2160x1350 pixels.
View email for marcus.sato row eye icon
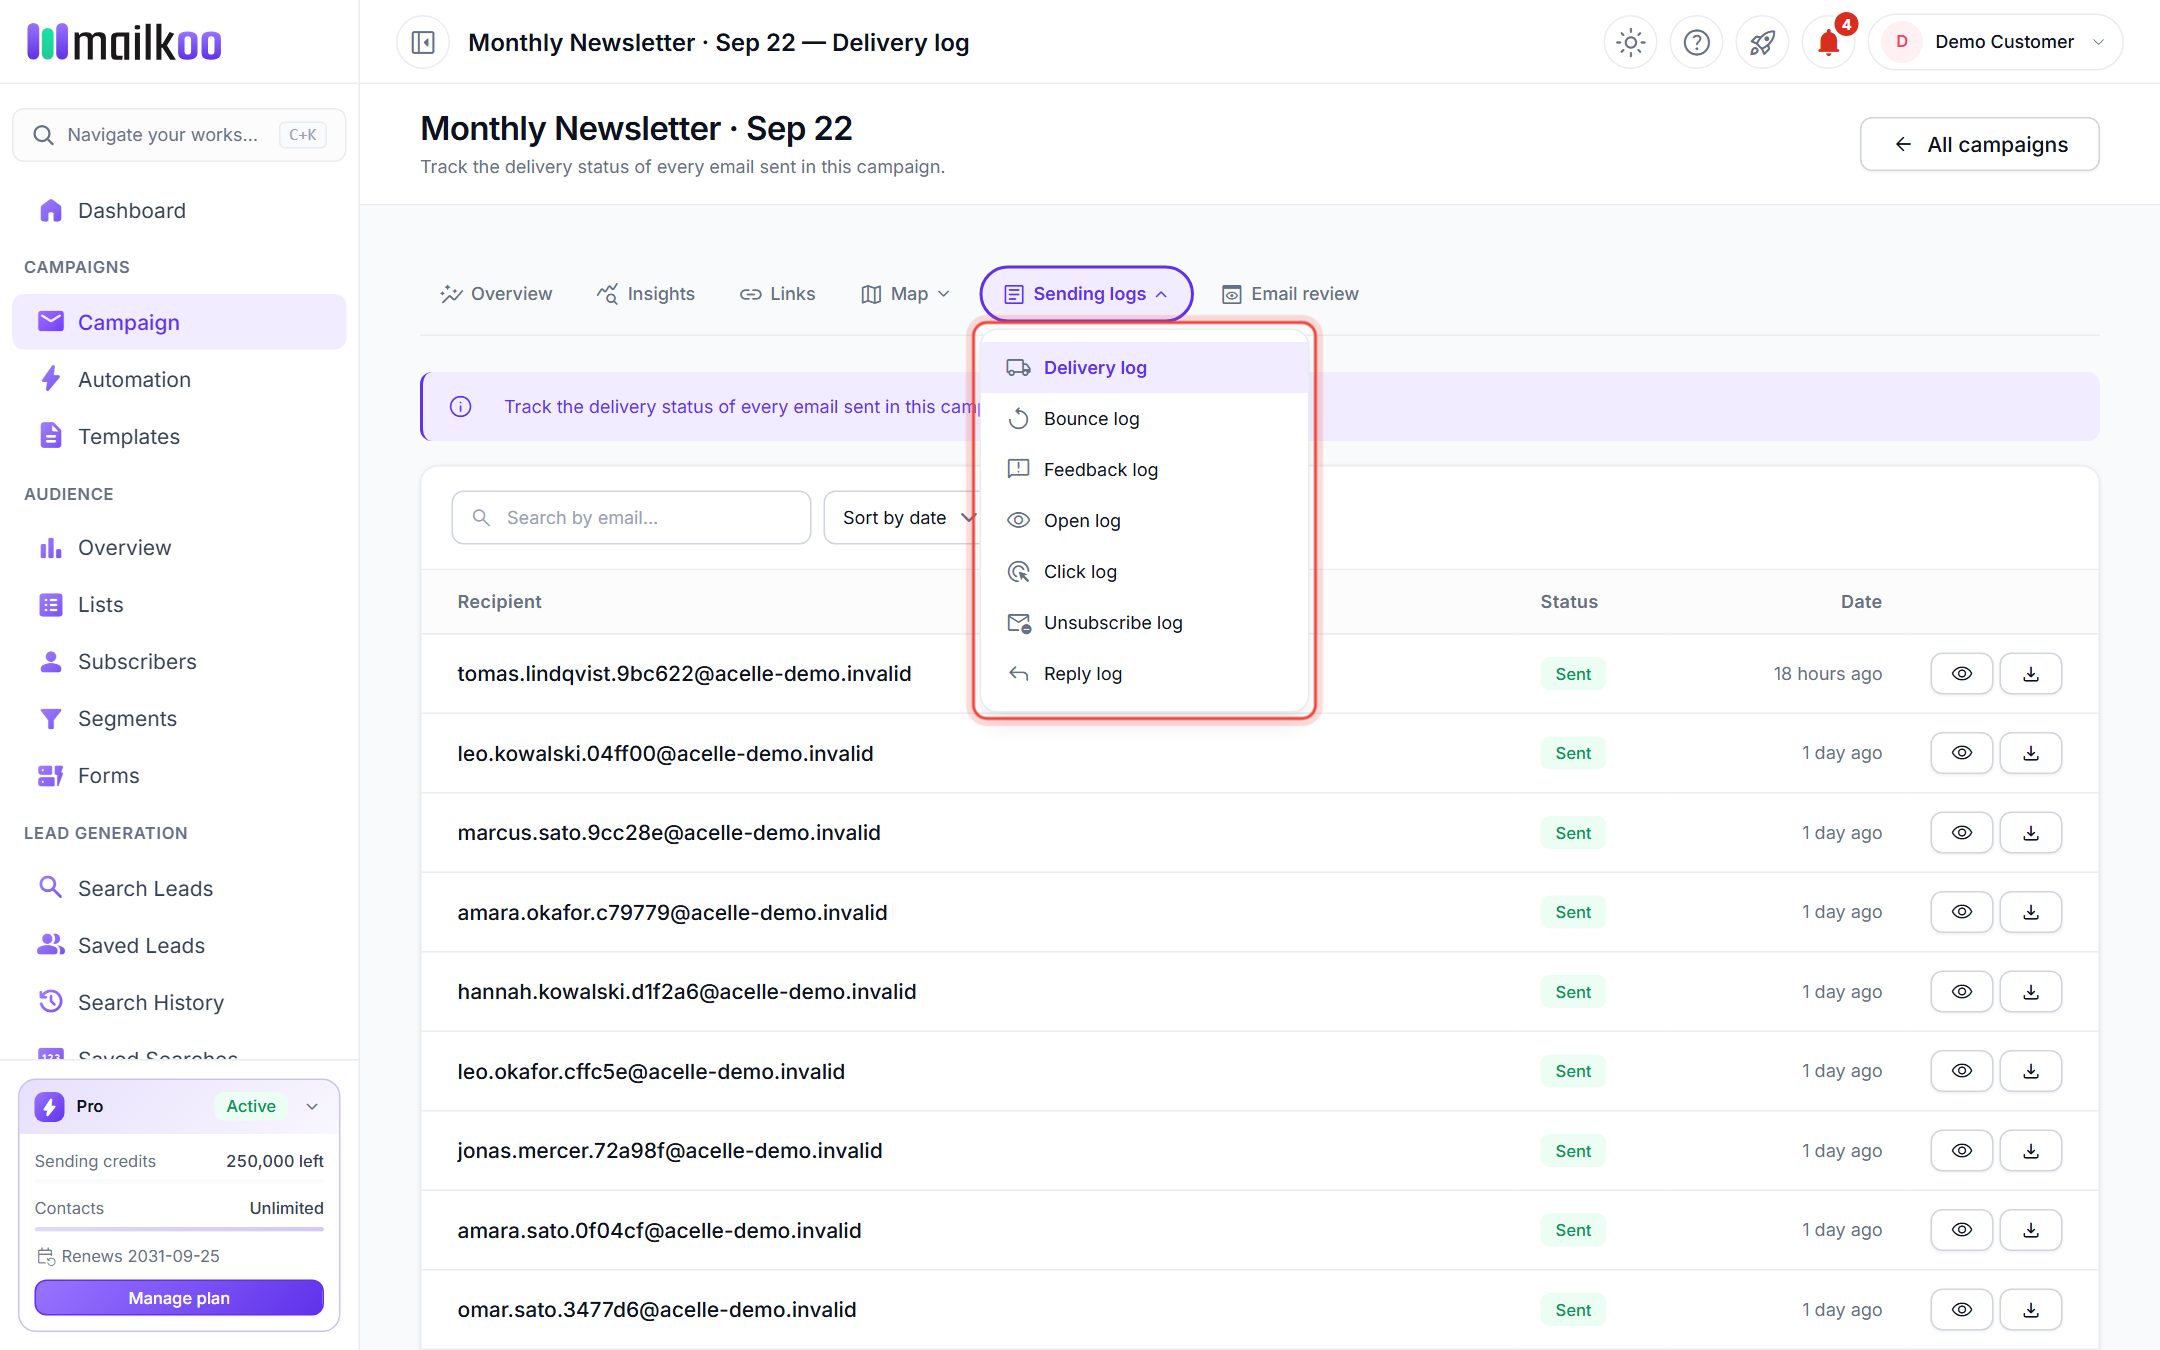(1961, 832)
